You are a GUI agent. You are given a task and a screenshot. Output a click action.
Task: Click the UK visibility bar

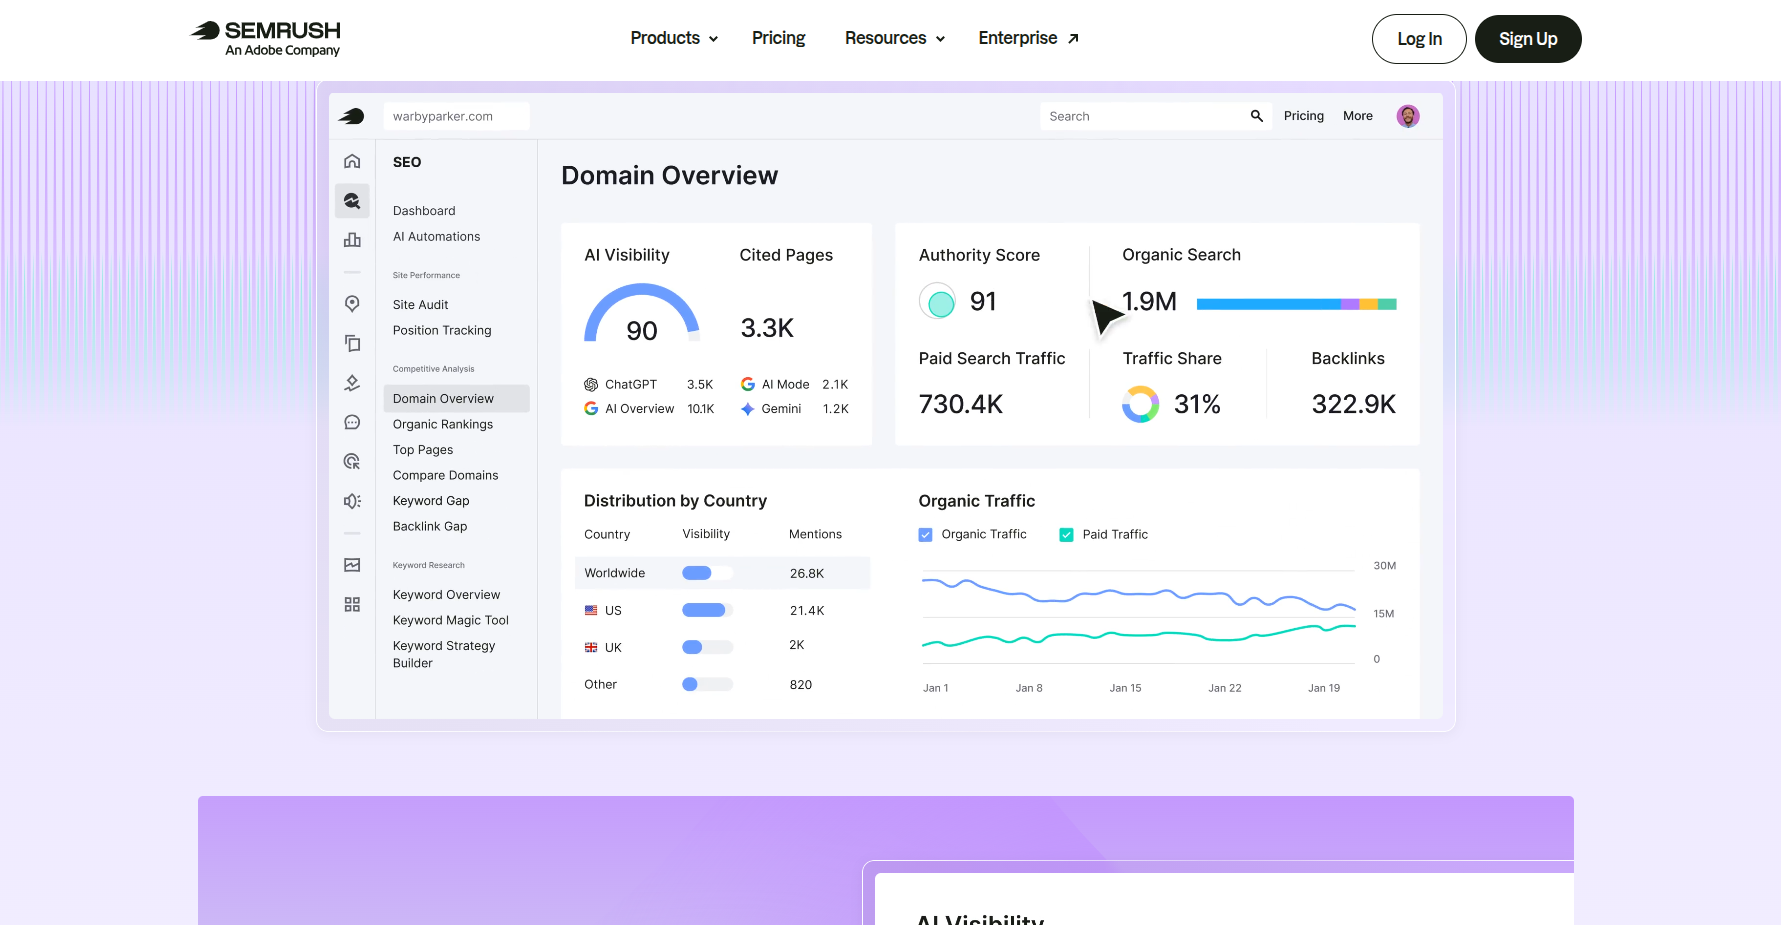[707, 647]
